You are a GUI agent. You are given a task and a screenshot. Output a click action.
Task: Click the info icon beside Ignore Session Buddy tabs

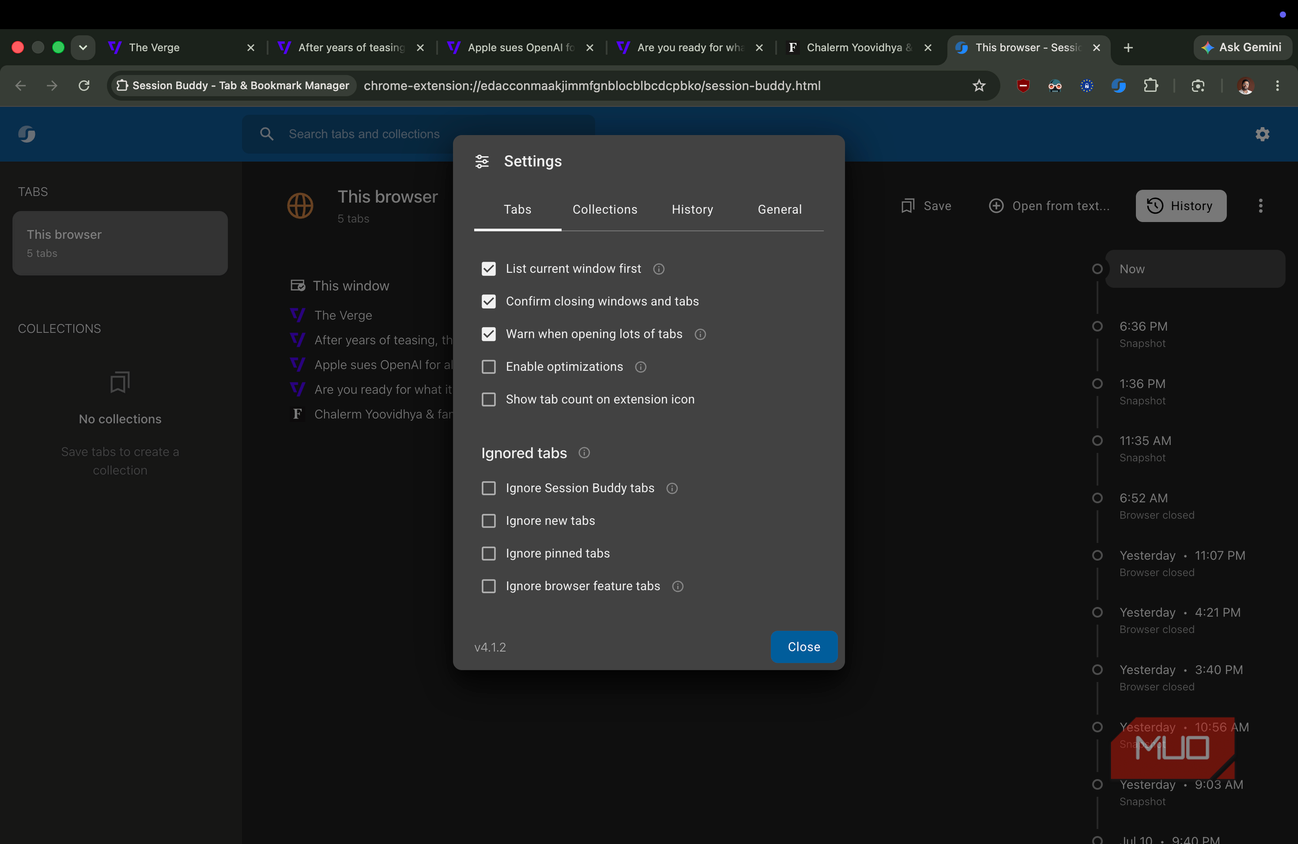click(672, 488)
